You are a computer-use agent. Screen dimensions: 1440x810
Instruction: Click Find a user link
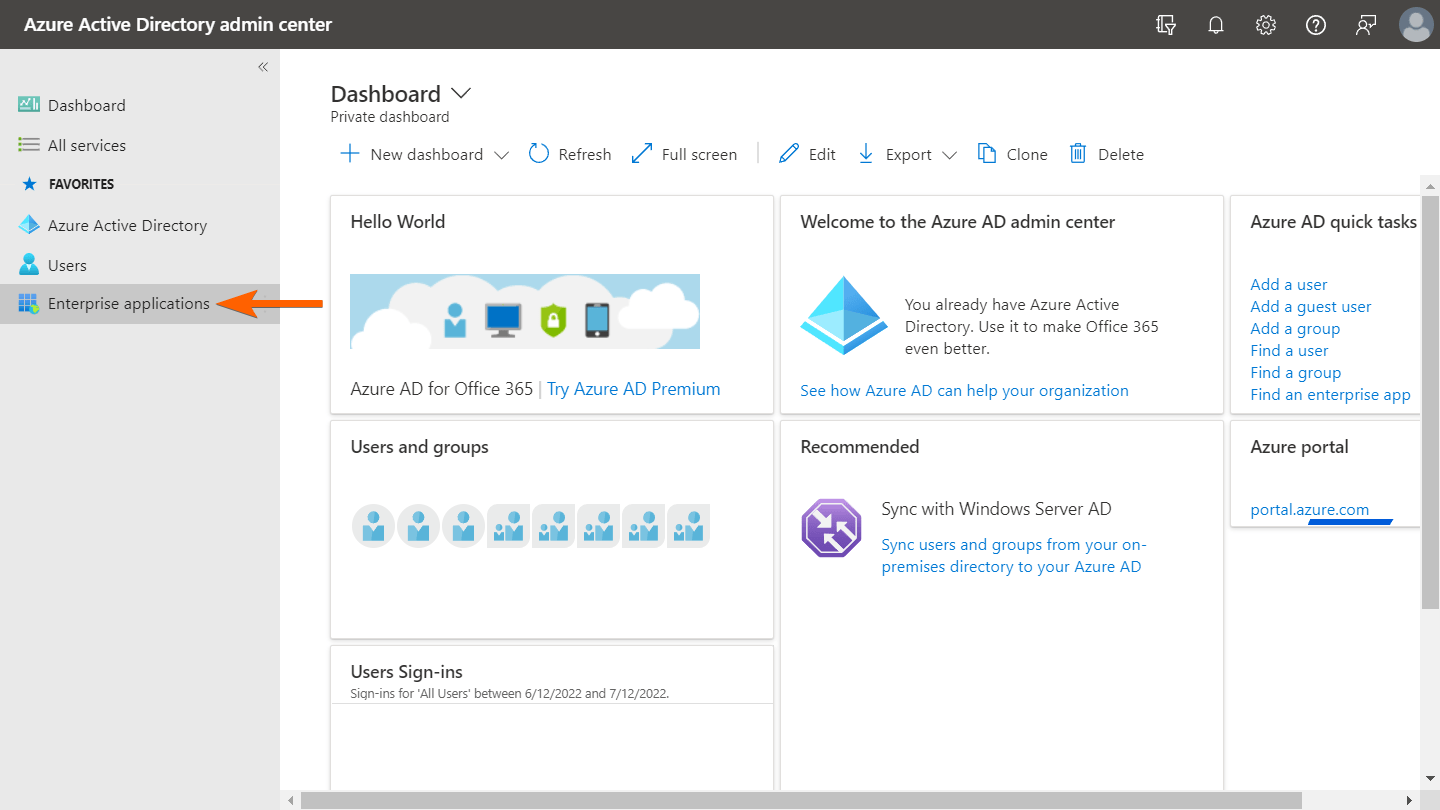coord(1289,350)
